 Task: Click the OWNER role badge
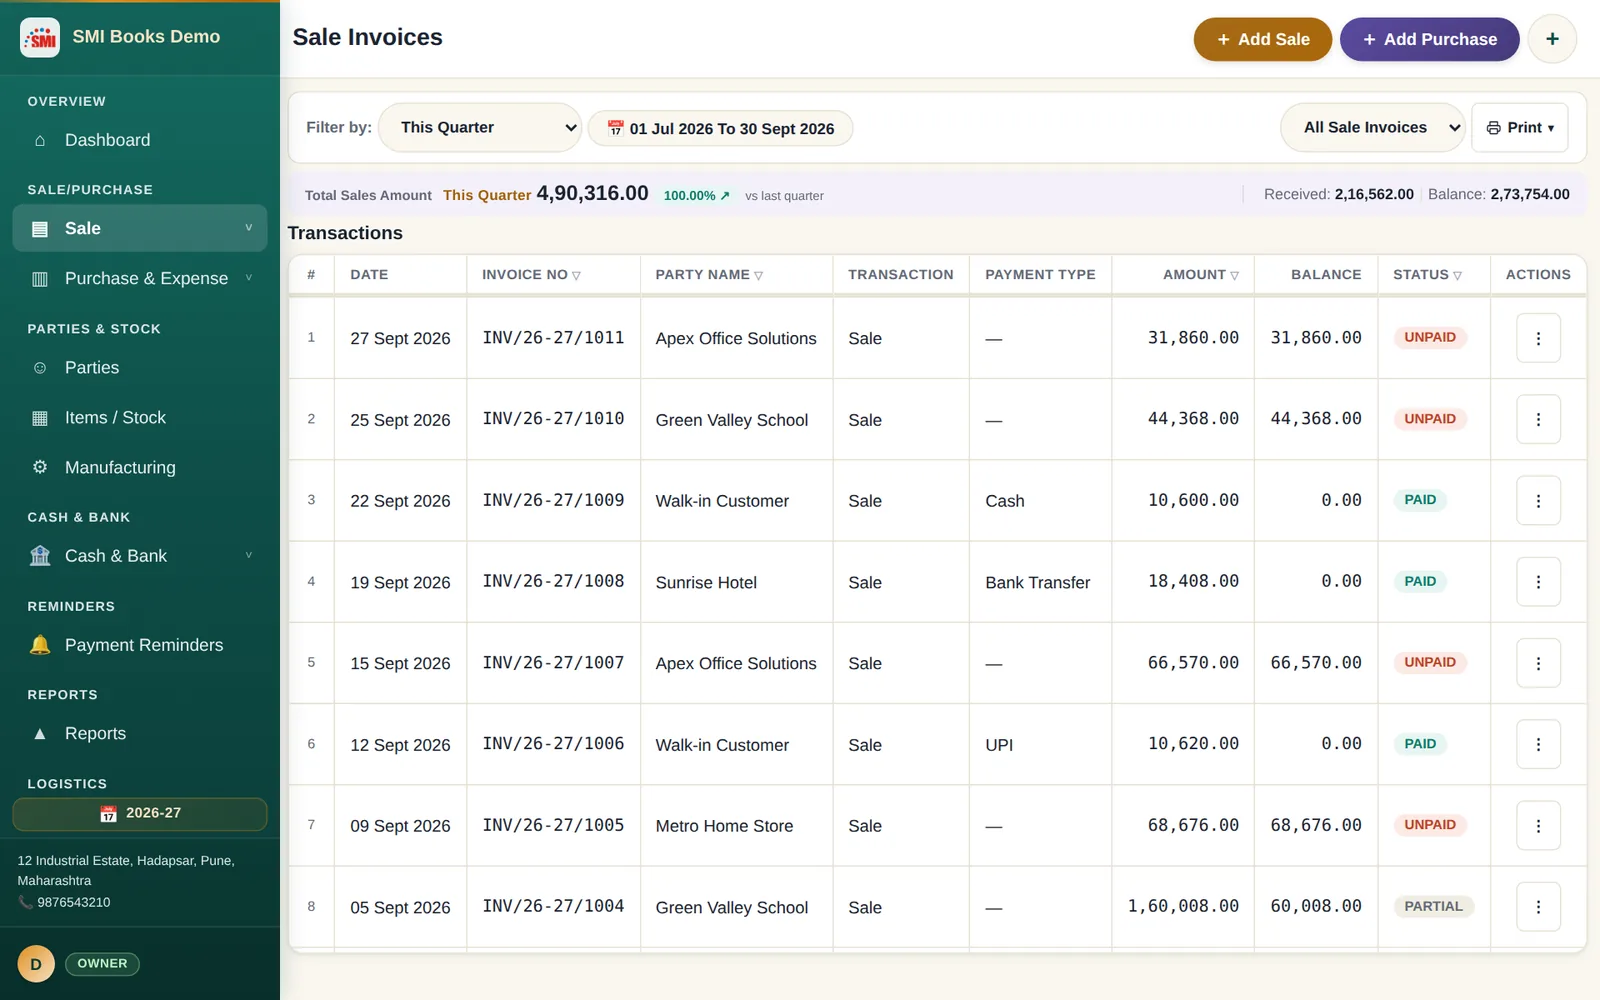point(102,964)
